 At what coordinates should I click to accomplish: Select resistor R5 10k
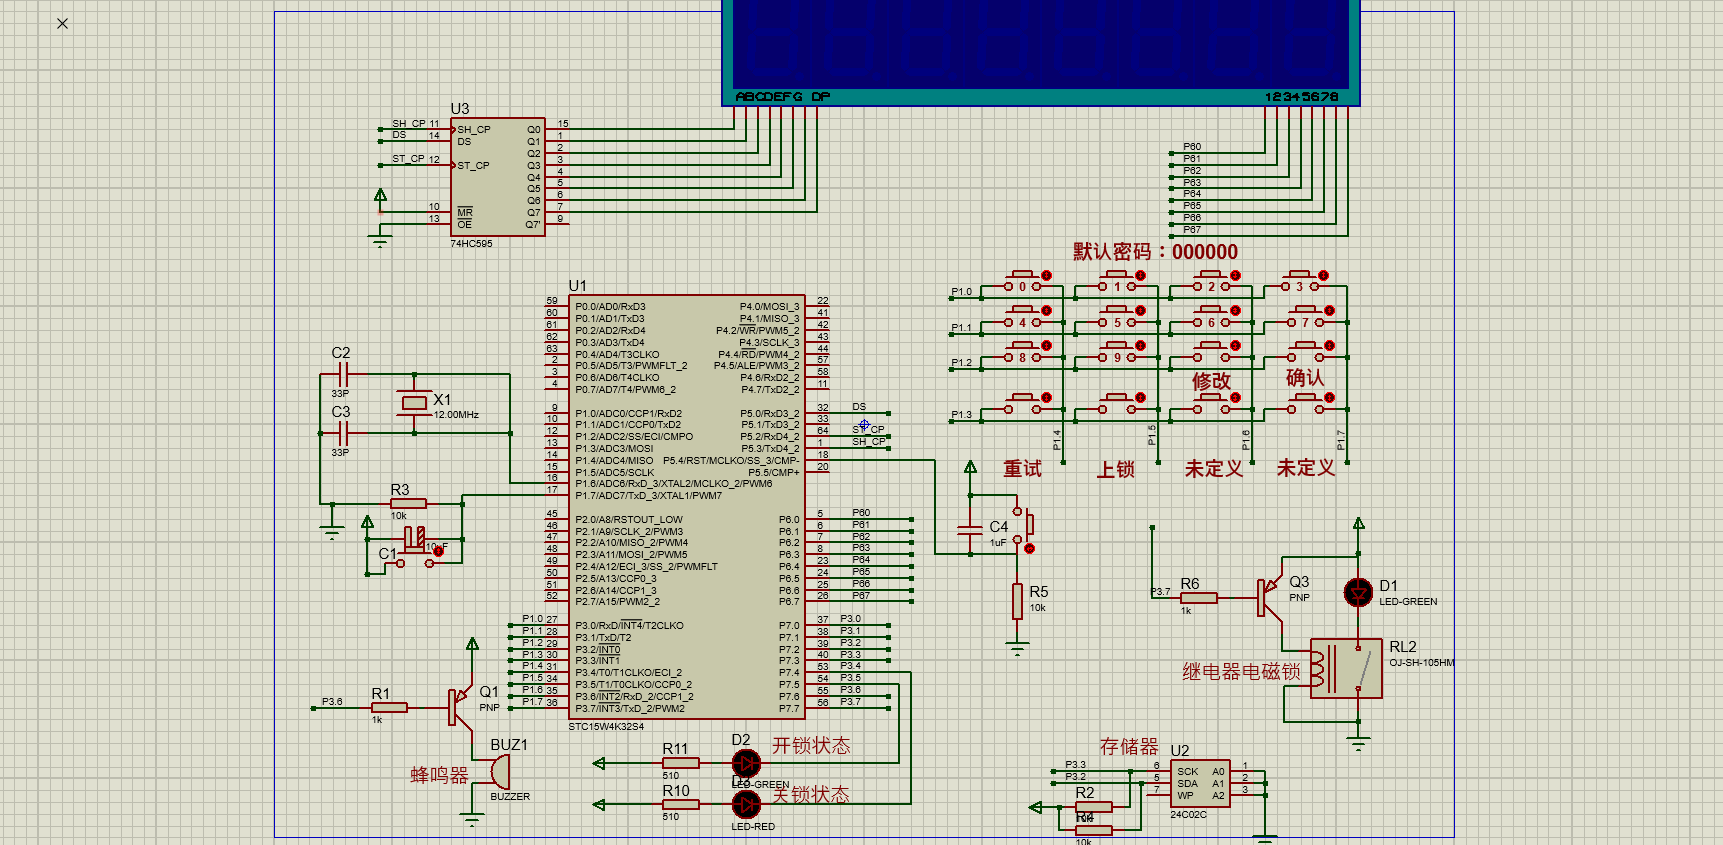click(1017, 601)
